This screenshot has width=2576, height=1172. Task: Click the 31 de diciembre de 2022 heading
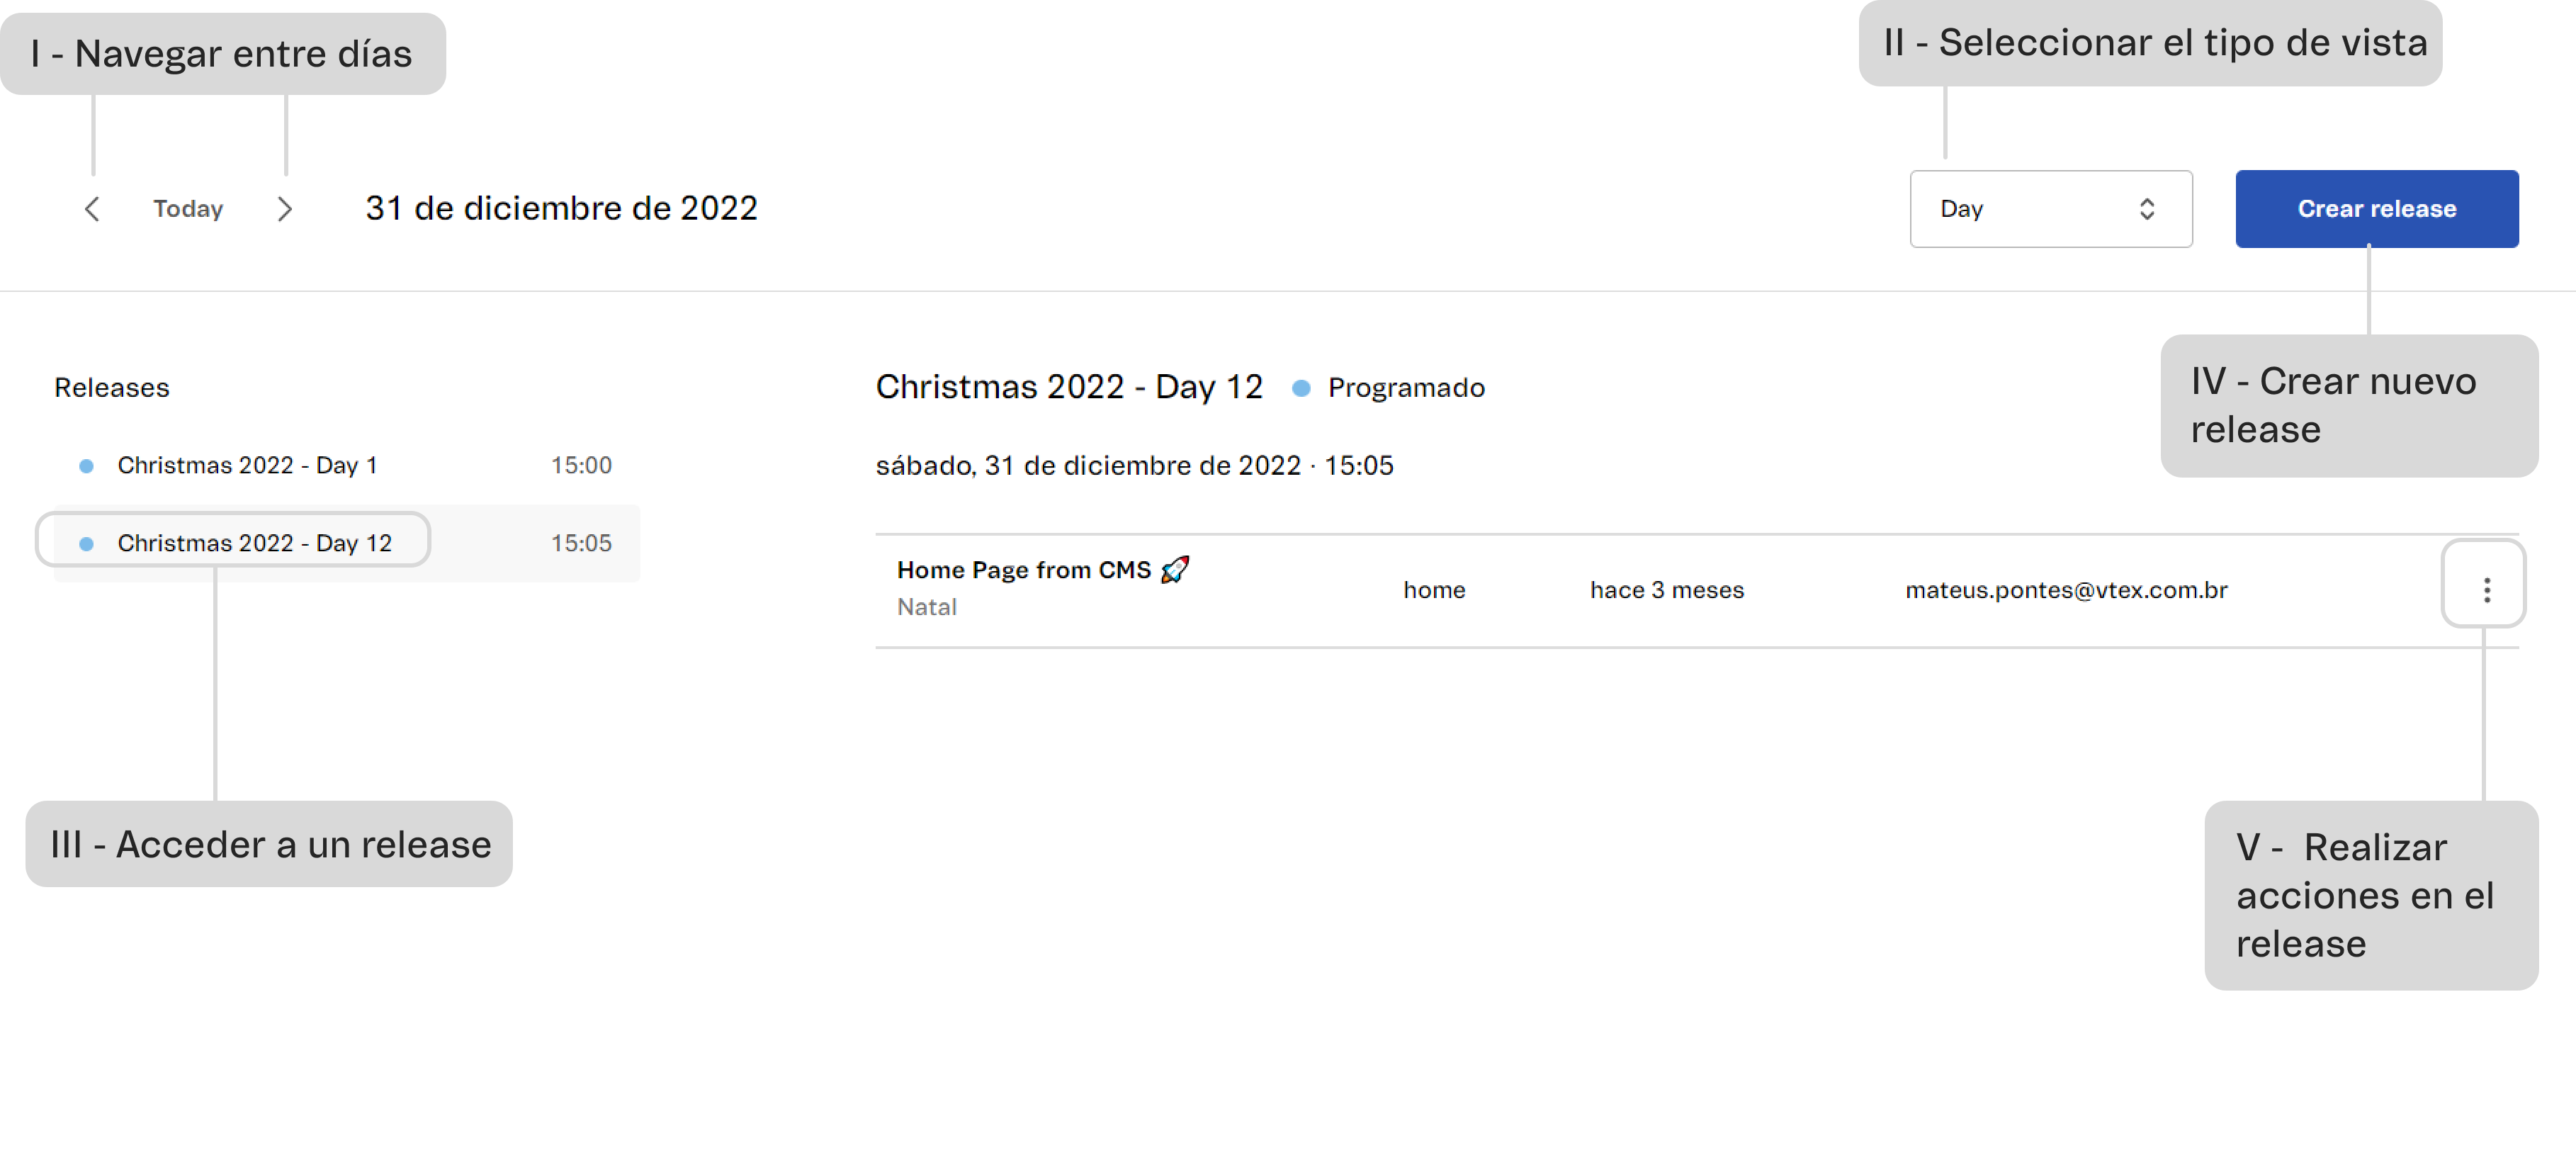[x=561, y=208]
